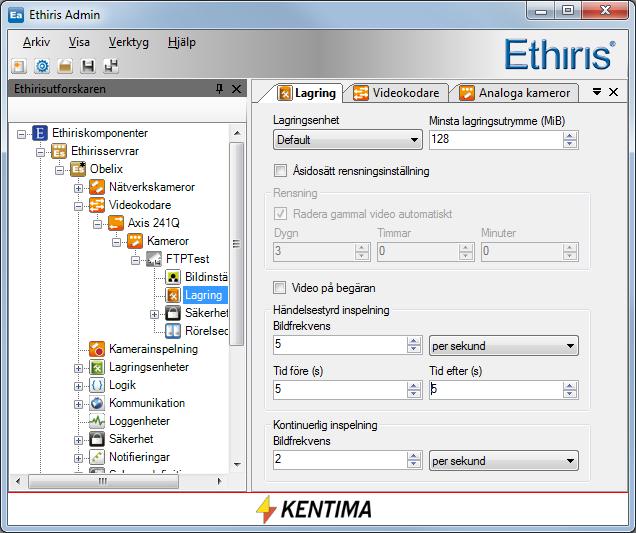Click the new configuration toolbar icon

[x=19, y=66]
